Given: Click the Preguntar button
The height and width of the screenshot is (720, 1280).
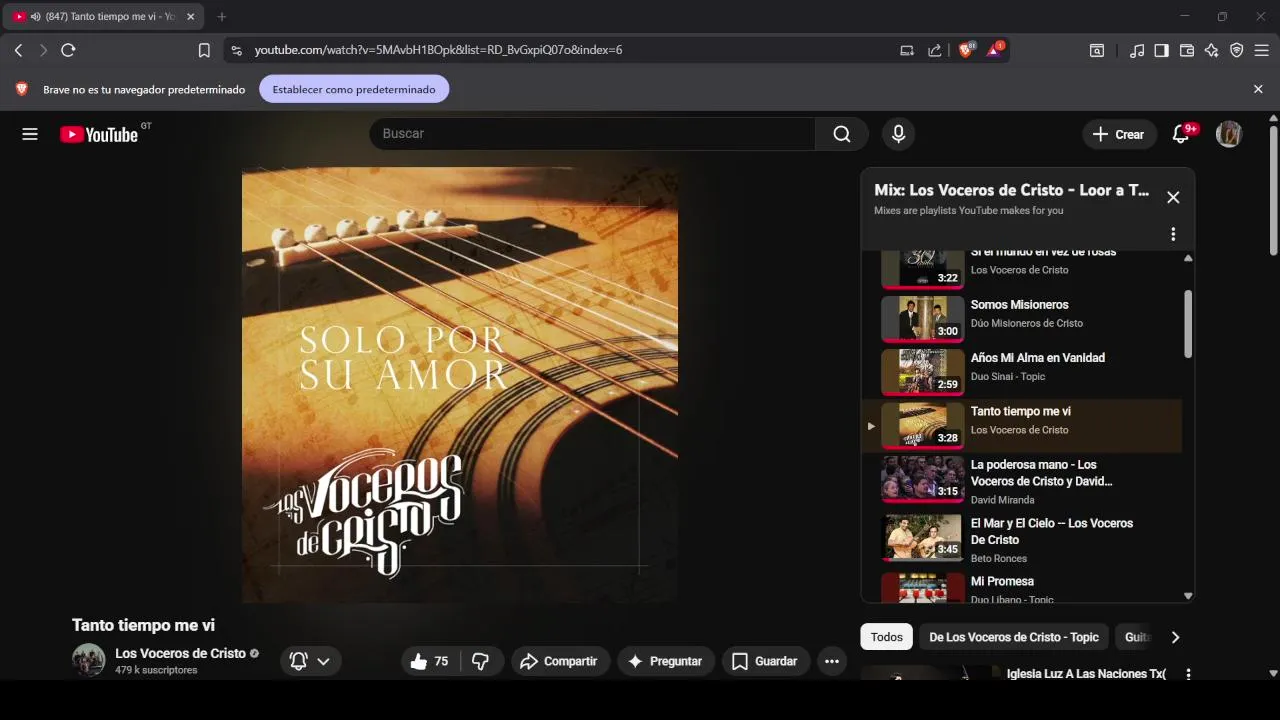Looking at the screenshot, I should (x=665, y=661).
